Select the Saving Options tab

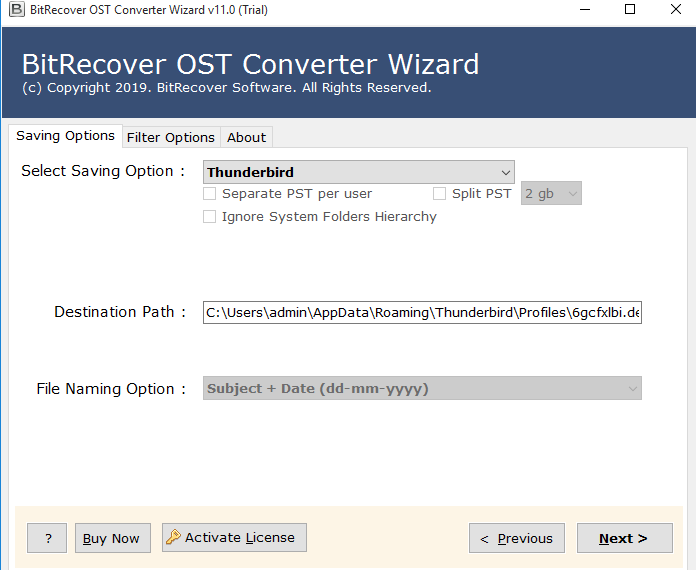click(x=65, y=136)
